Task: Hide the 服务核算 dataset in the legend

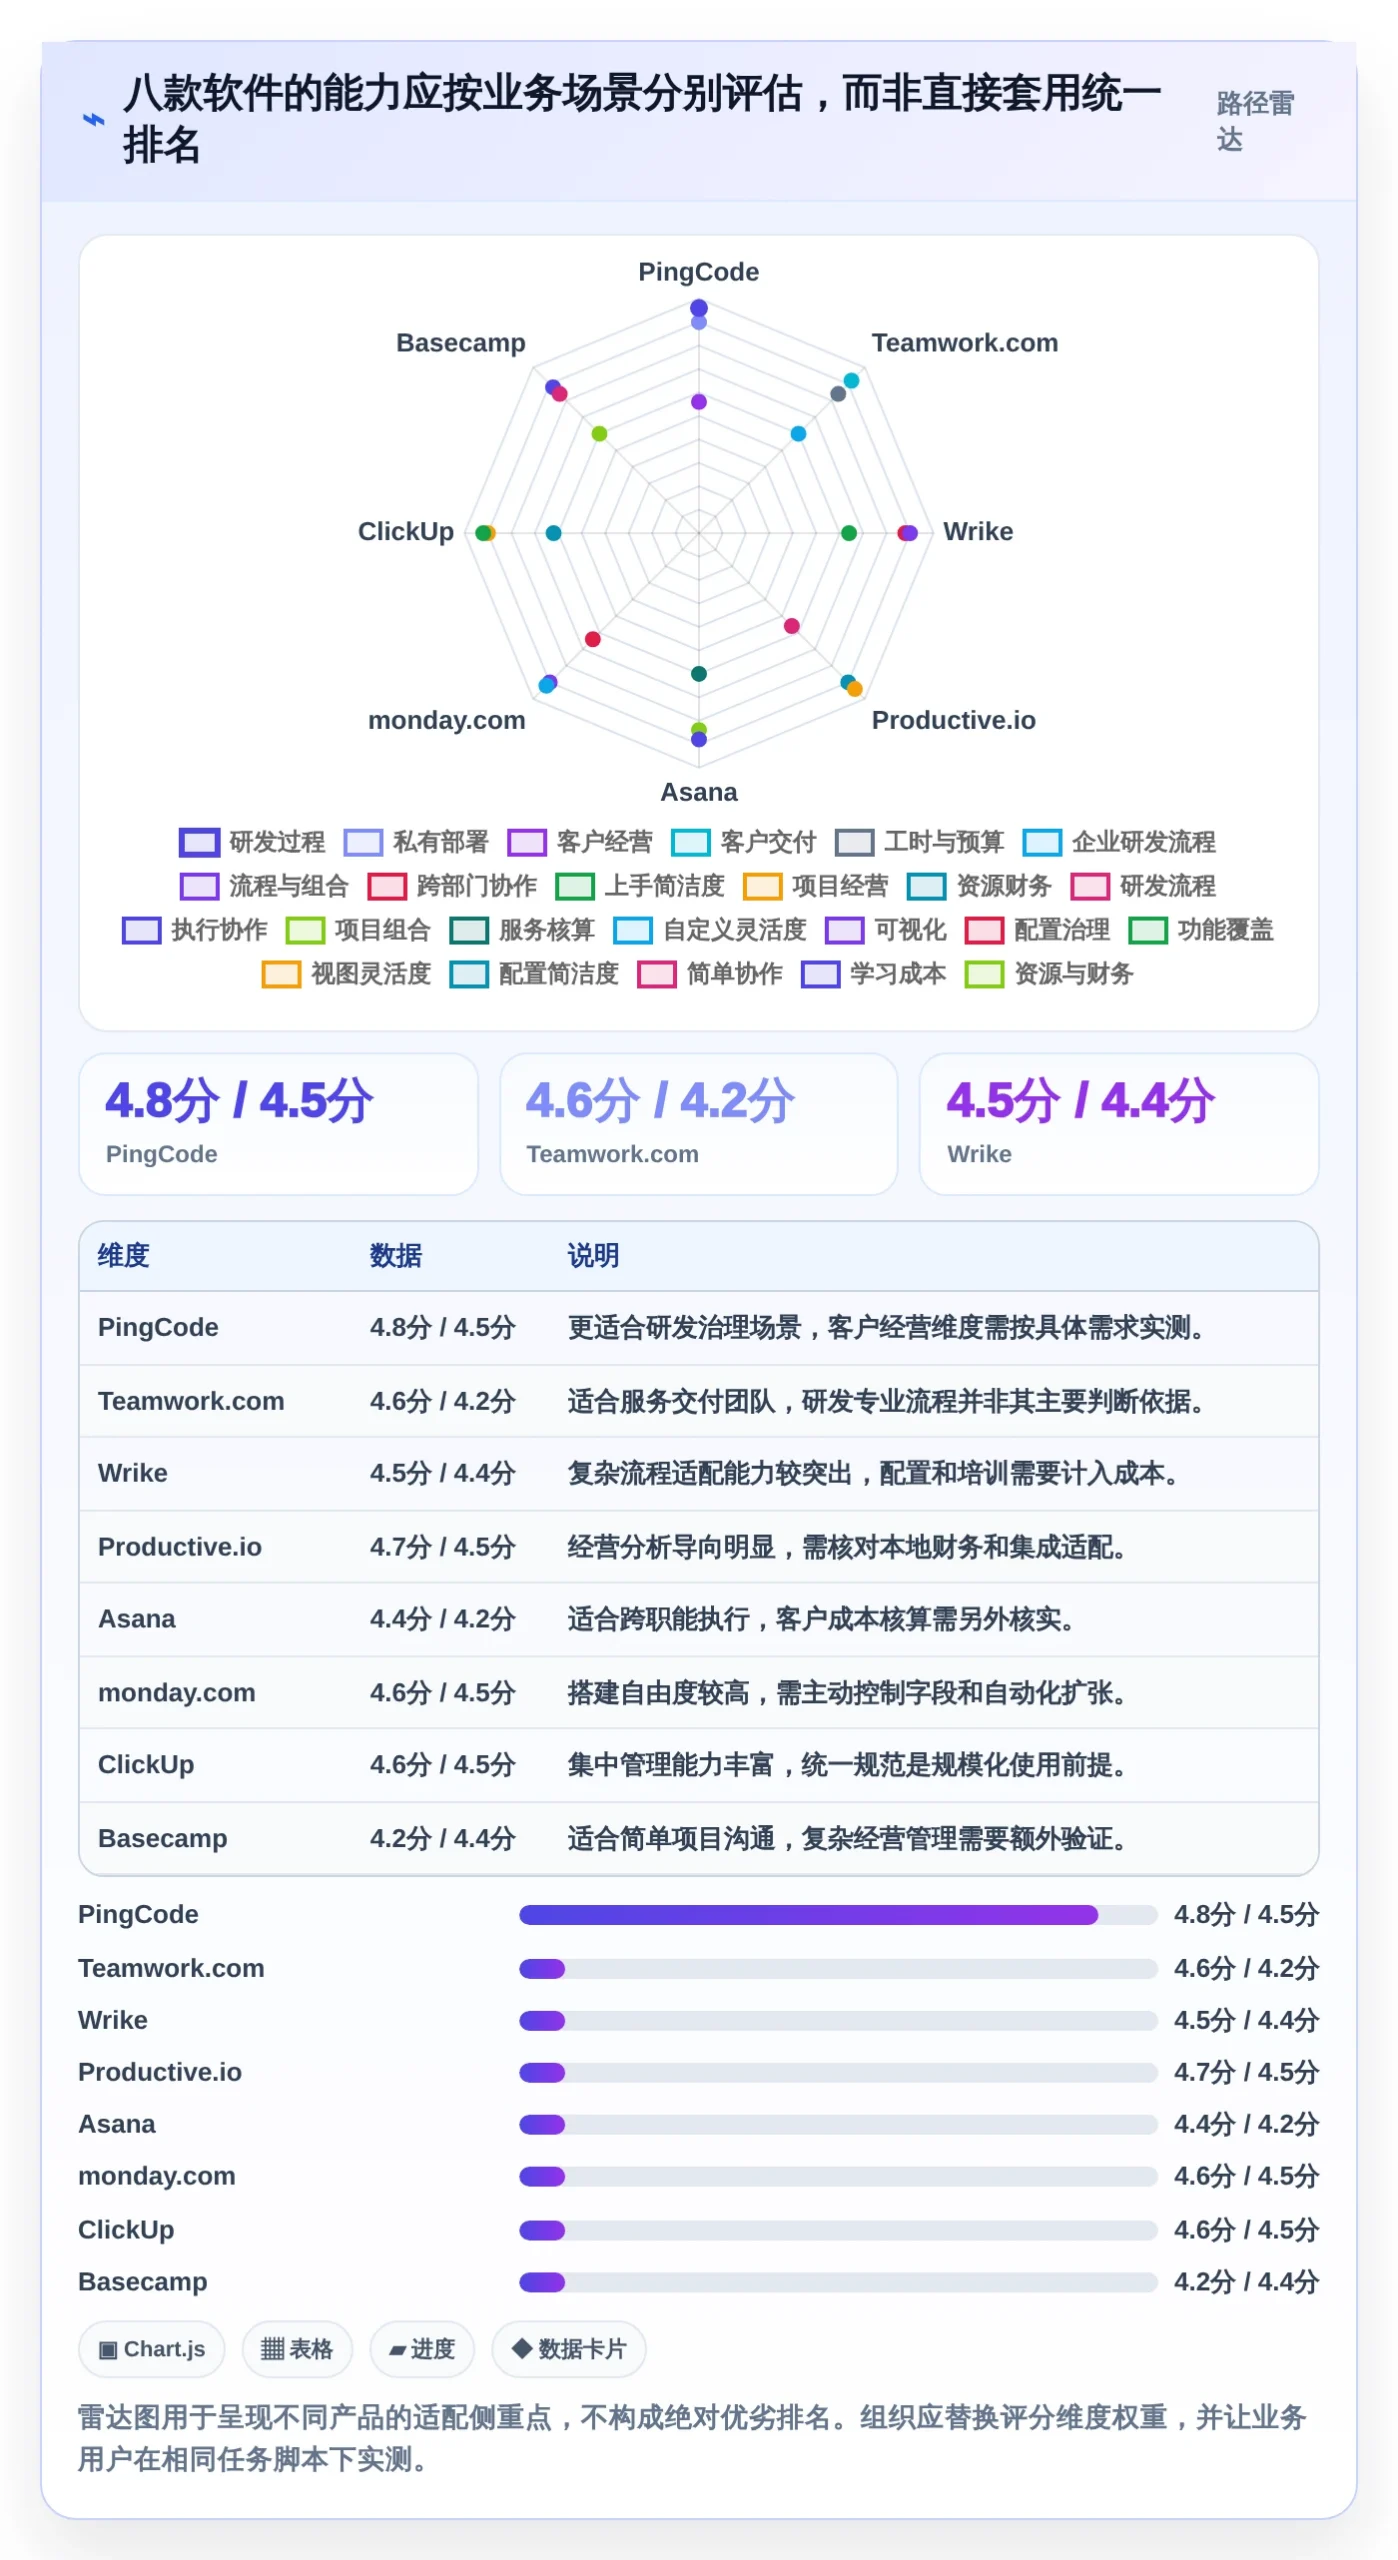Action: (x=523, y=930)
